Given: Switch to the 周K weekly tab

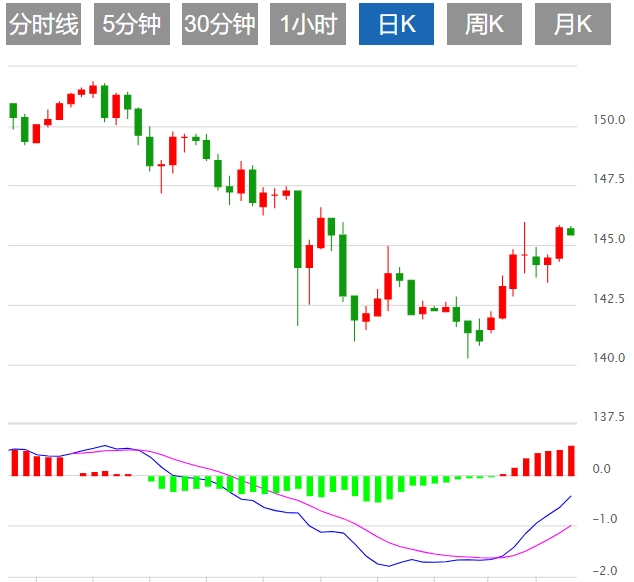Looking at the screenshot, I should [484, 25].
